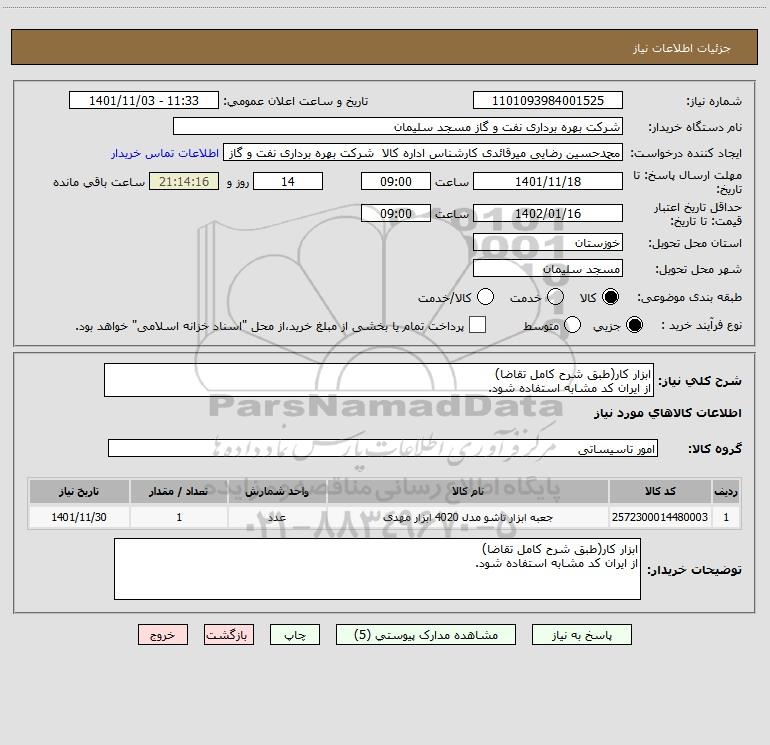Click the price validity time 09:00 field
The image size is (770, 745).
coord(396,213)
